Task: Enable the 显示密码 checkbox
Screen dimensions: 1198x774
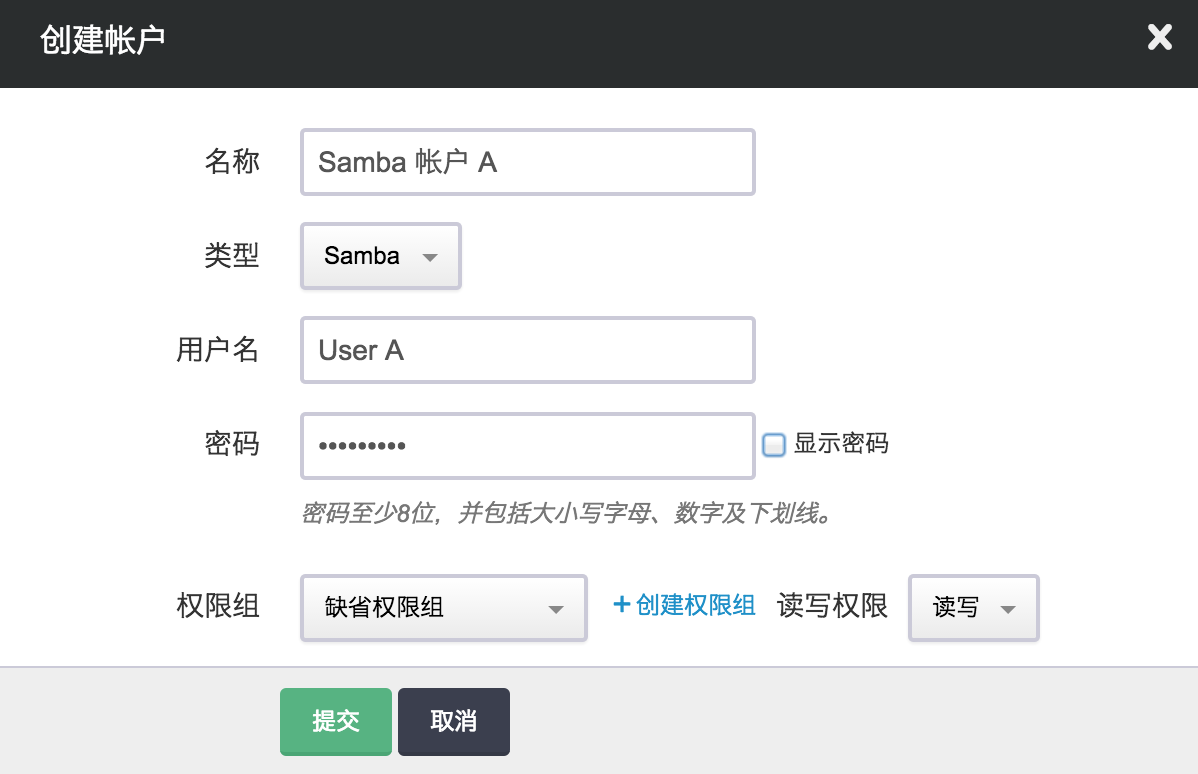Action: [x=773, y=444]
